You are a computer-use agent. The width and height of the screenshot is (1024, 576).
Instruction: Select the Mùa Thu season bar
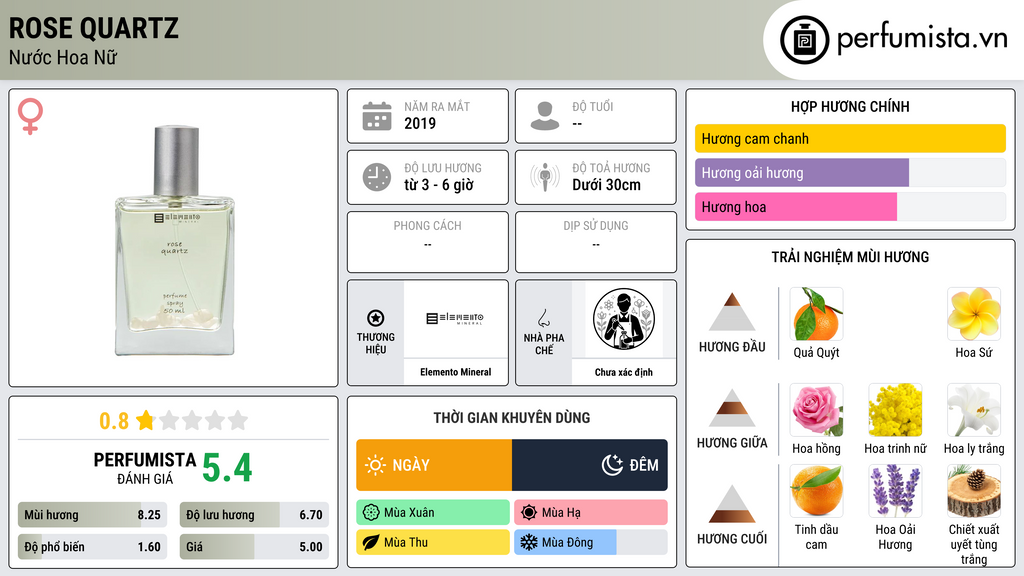click(433, 542)
